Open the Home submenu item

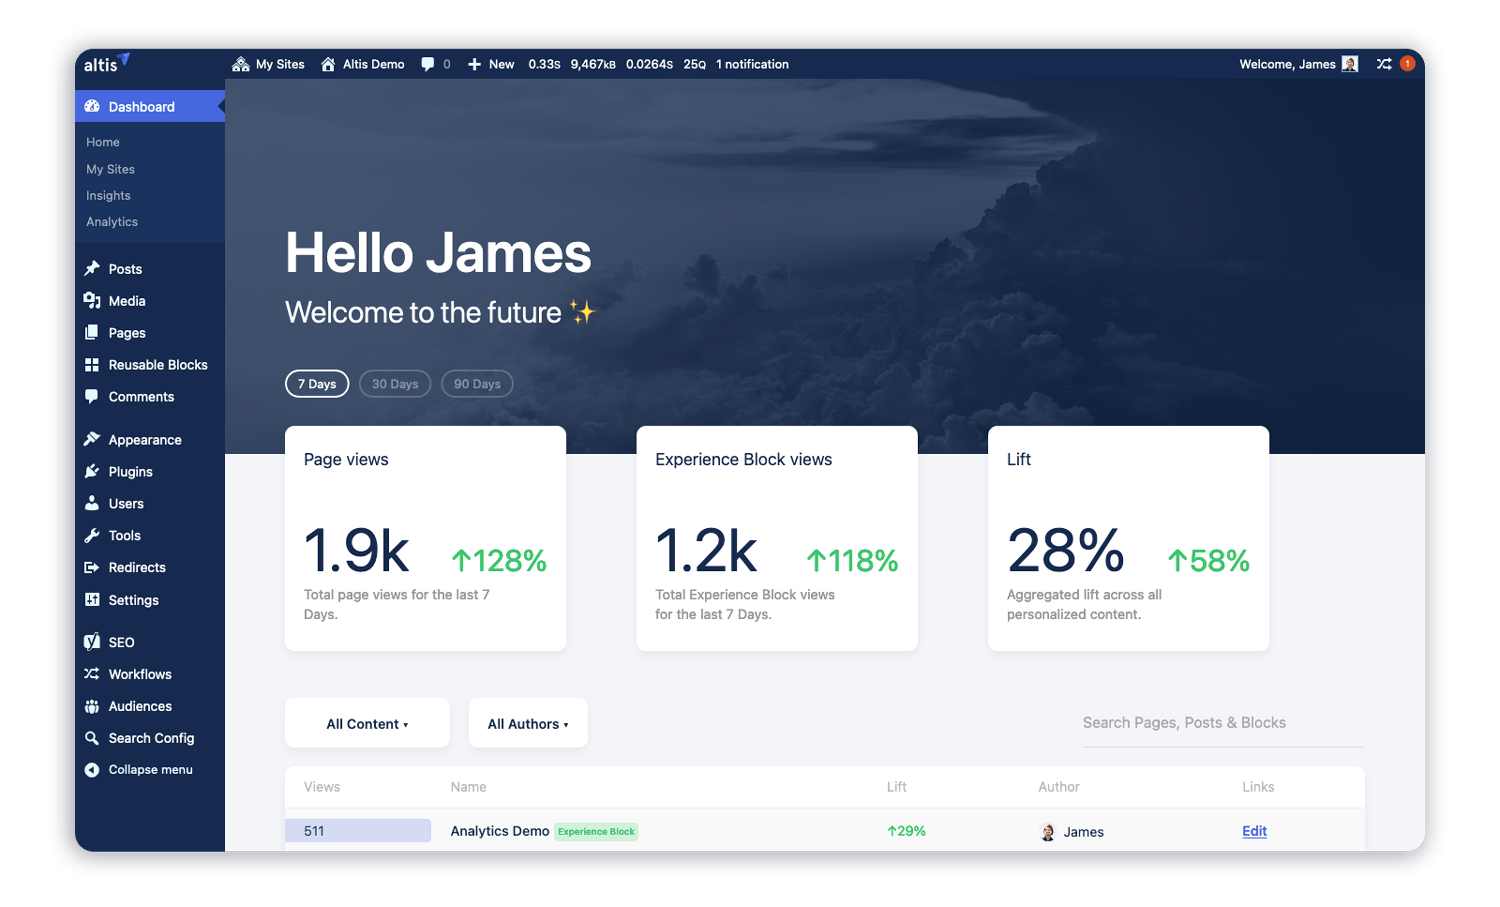coord(103,142)
